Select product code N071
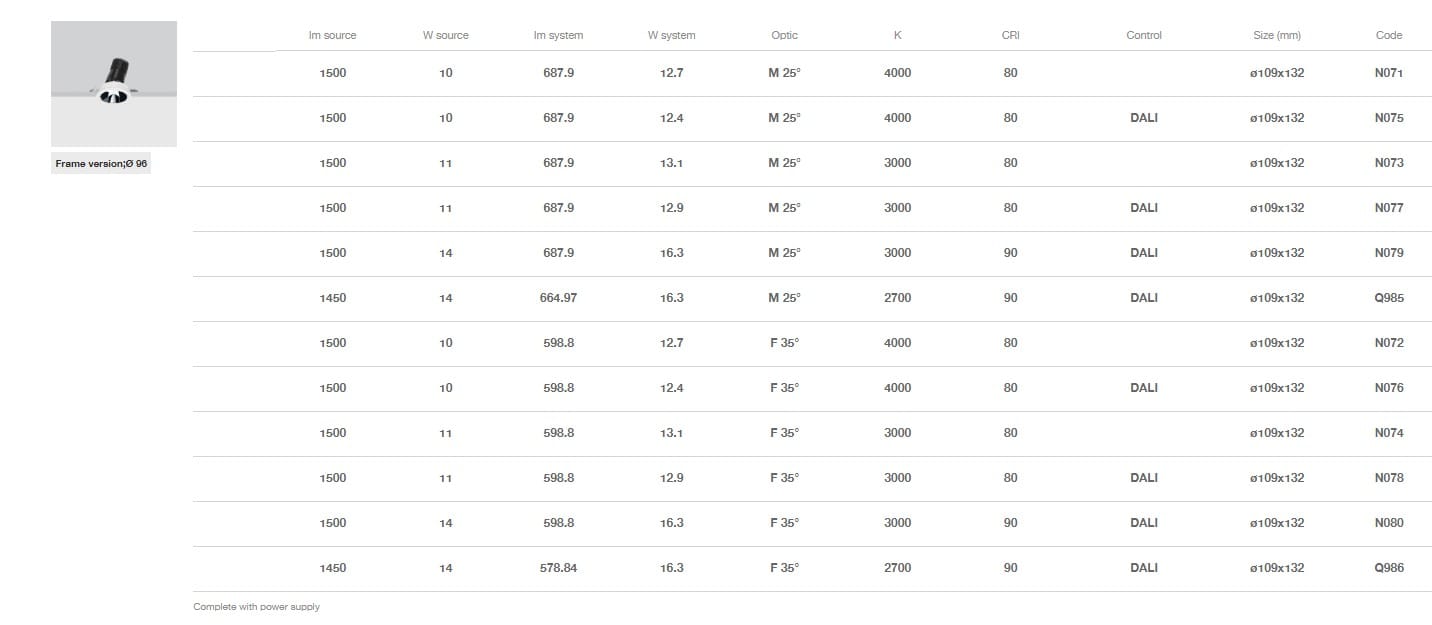Image resolution: width=1432 pixels, height=625 pixels. [x=1389, y=73]
